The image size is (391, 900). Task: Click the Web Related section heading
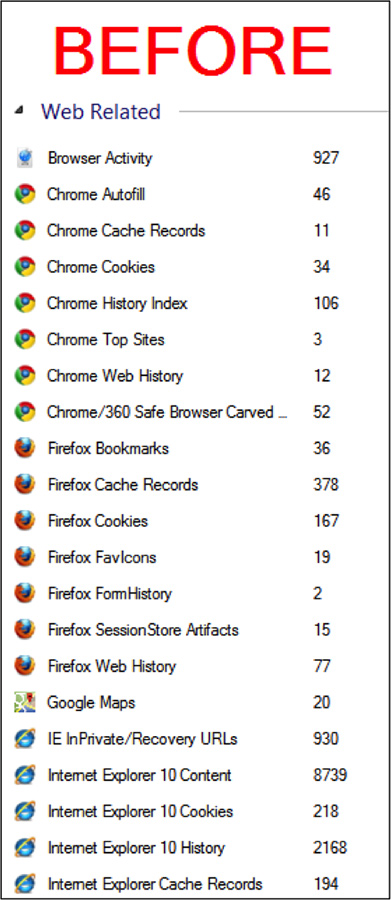100,111
